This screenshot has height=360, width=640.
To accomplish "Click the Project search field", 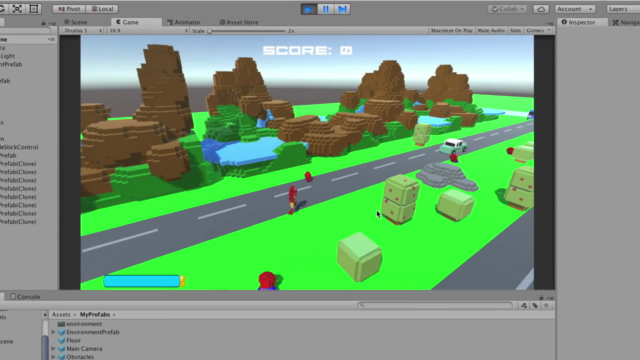I will point(435,305).
